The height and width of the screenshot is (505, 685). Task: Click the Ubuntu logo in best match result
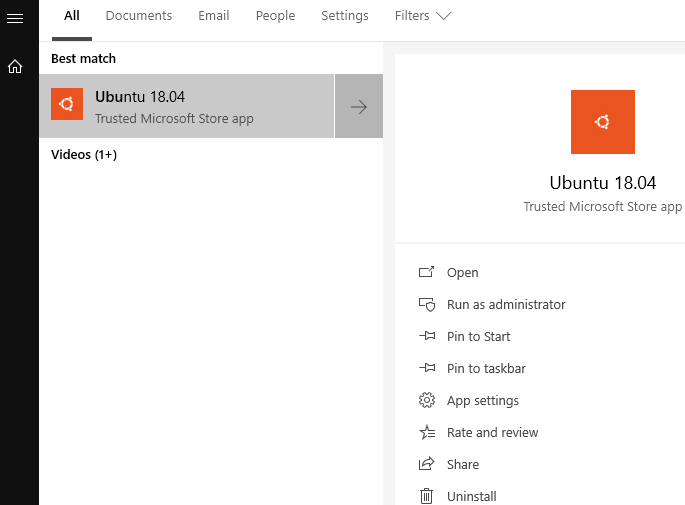point(67,104)
